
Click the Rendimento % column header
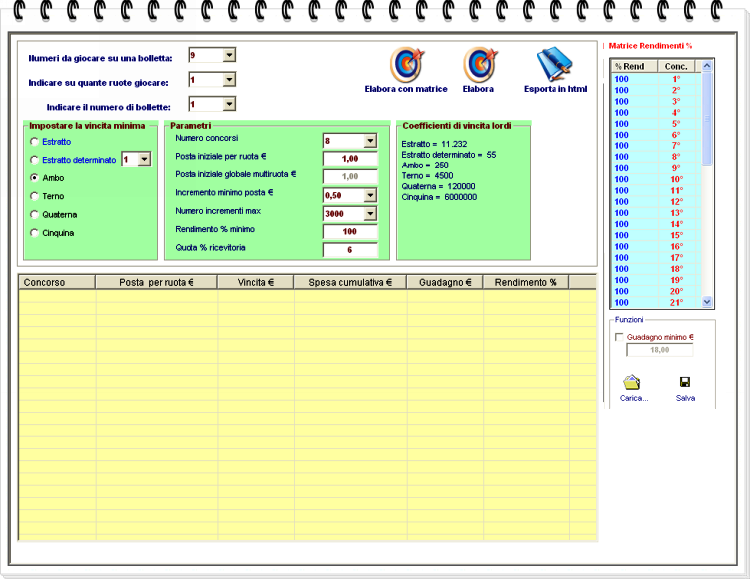(526, 282)
